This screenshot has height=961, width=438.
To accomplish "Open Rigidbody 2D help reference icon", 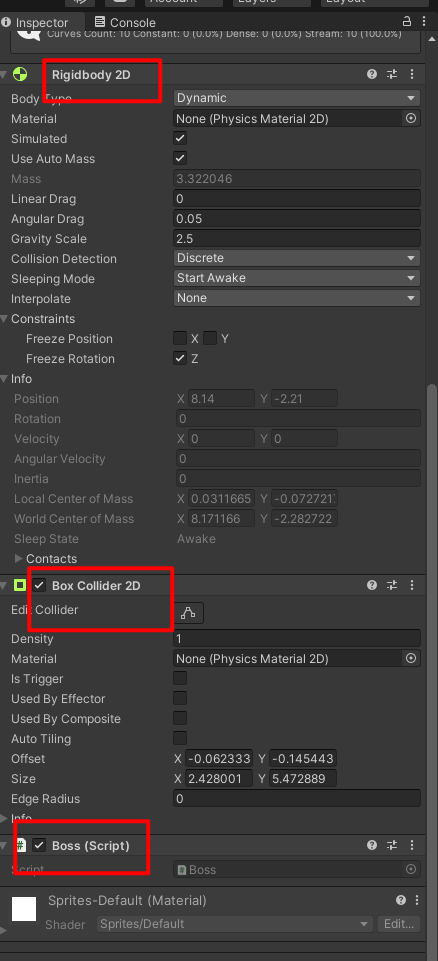I will [x=372, y=74].
